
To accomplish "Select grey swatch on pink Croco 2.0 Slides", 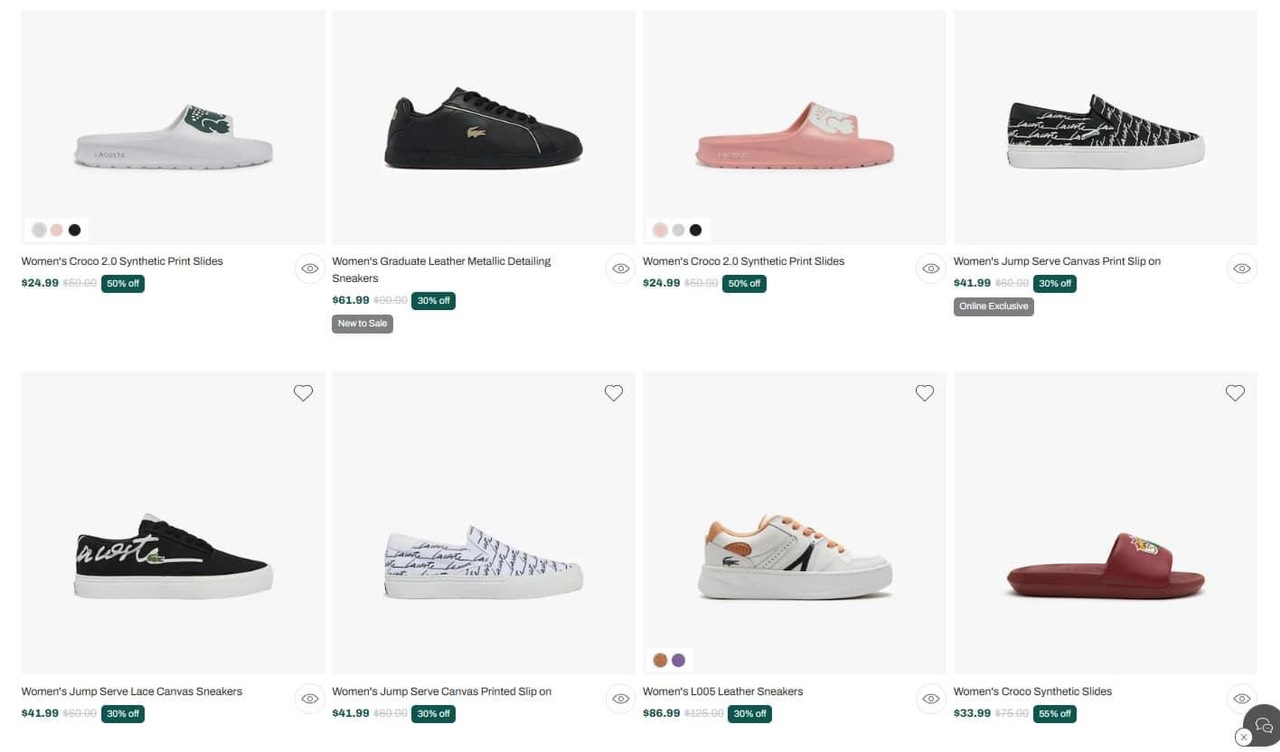I will point(678,230).
